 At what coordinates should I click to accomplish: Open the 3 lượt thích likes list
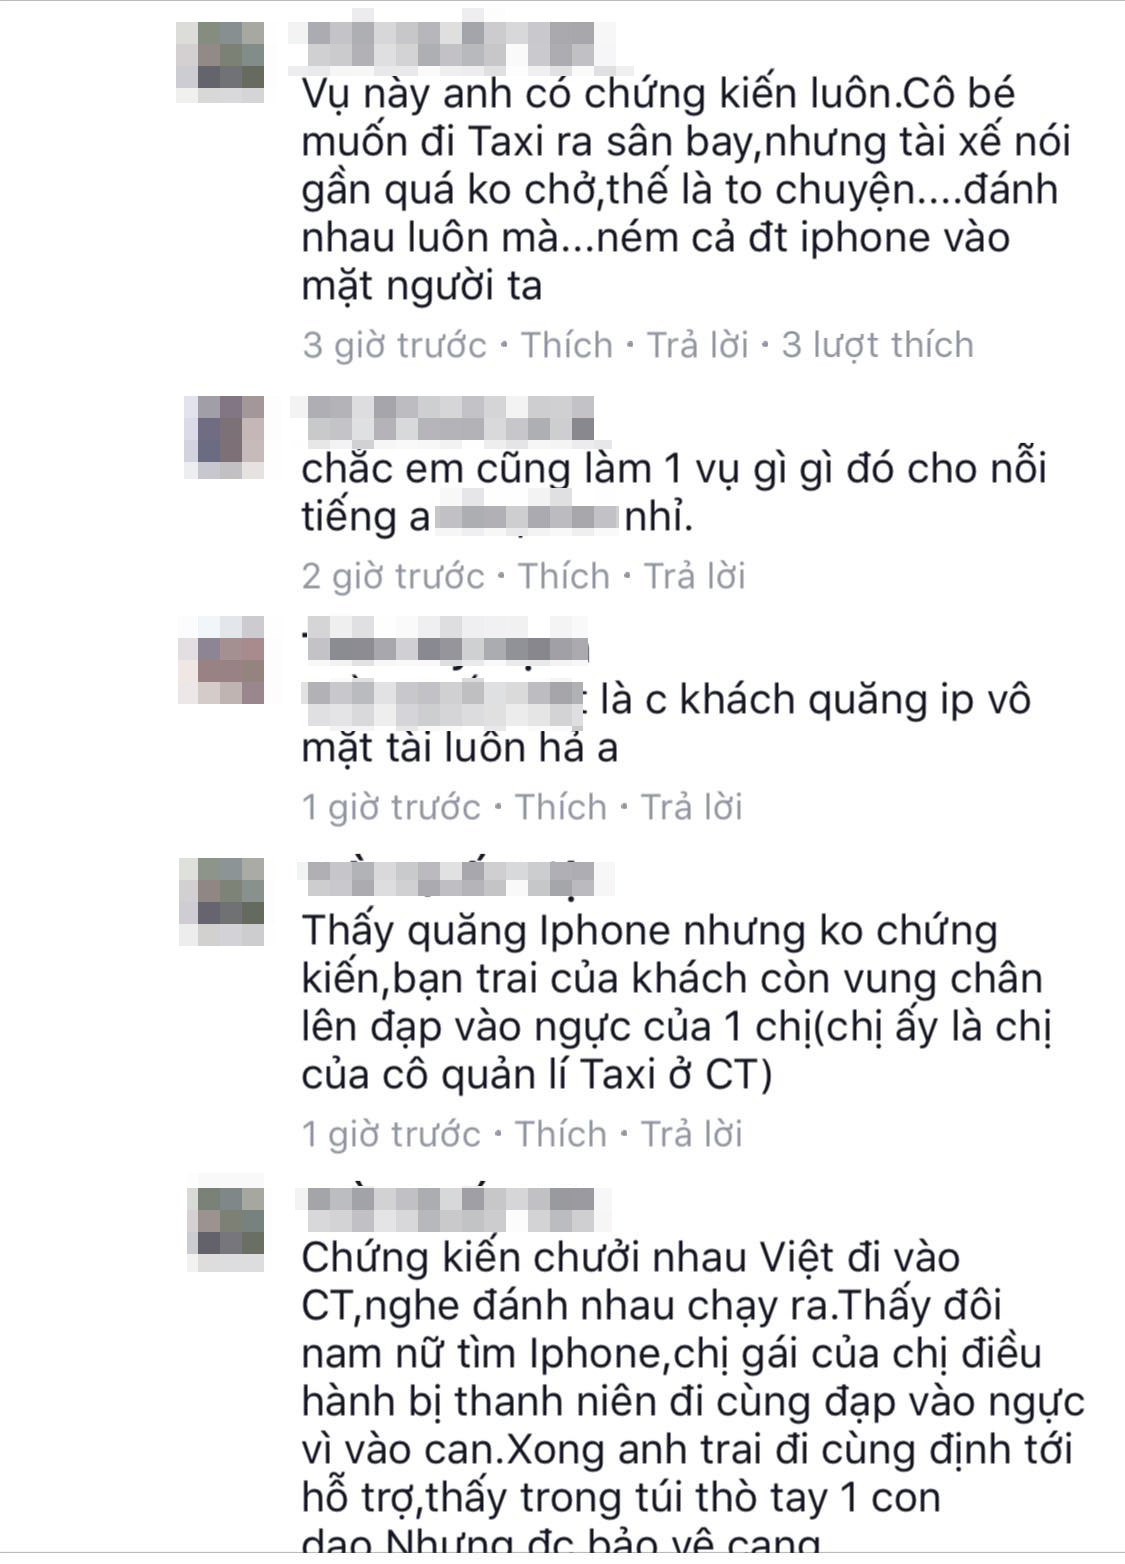(x=877, y=345)
